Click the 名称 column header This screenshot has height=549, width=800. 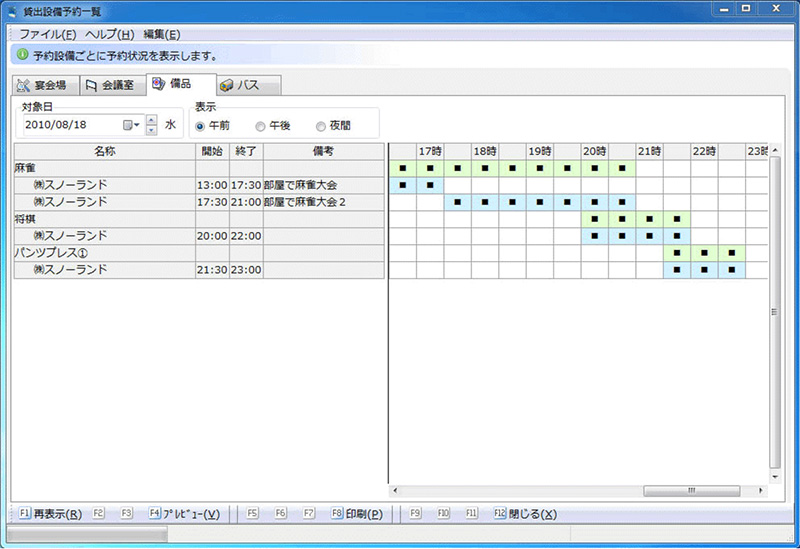(105, 152)
